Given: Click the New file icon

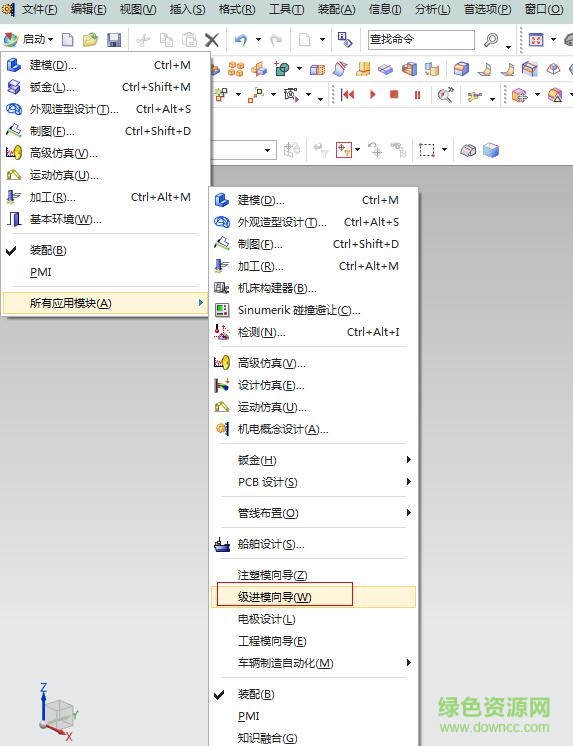Looking at the screenshot, I should pyautogui.click(x=68, y=39).
